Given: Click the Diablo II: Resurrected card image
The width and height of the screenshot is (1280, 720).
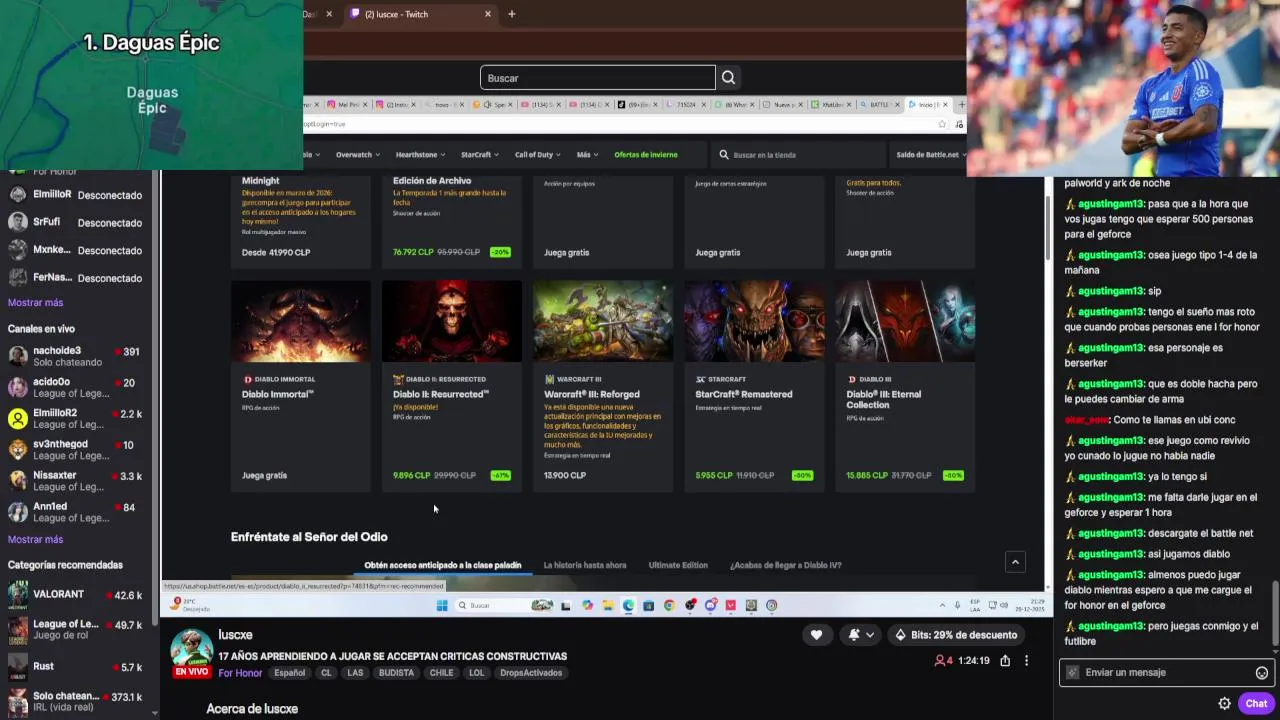Looking at the screenshot, I should (452, 321).
